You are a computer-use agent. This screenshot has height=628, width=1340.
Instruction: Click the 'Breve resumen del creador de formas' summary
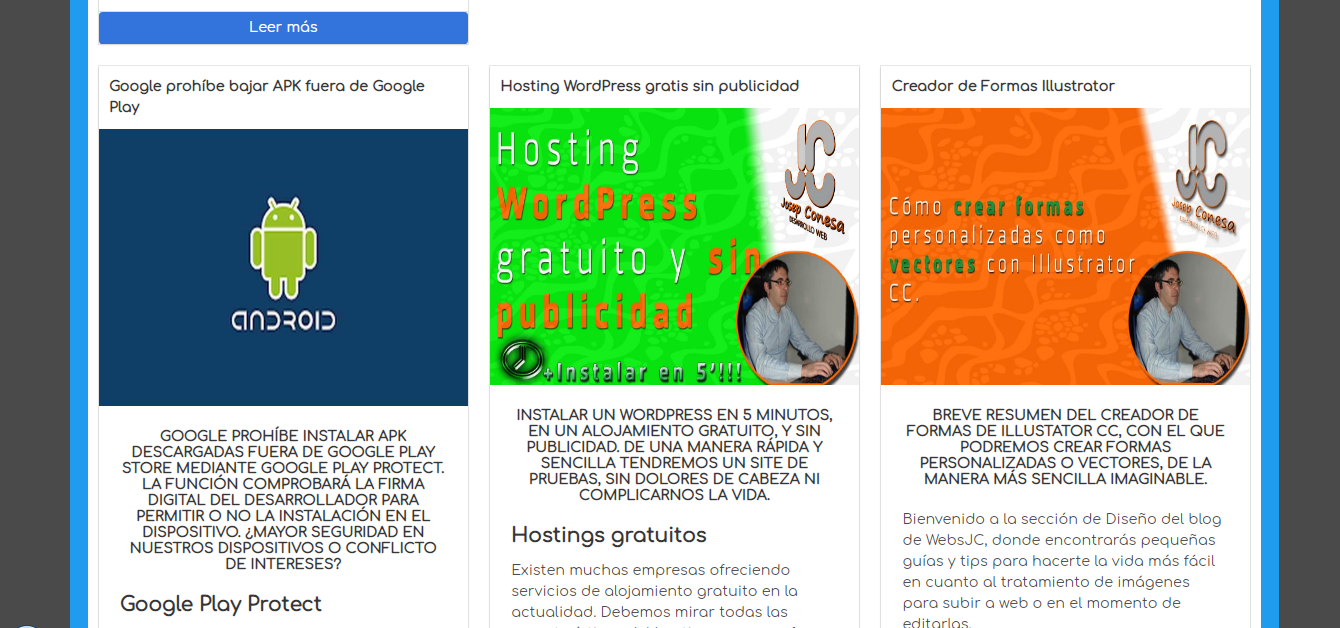pos(1065,446)
